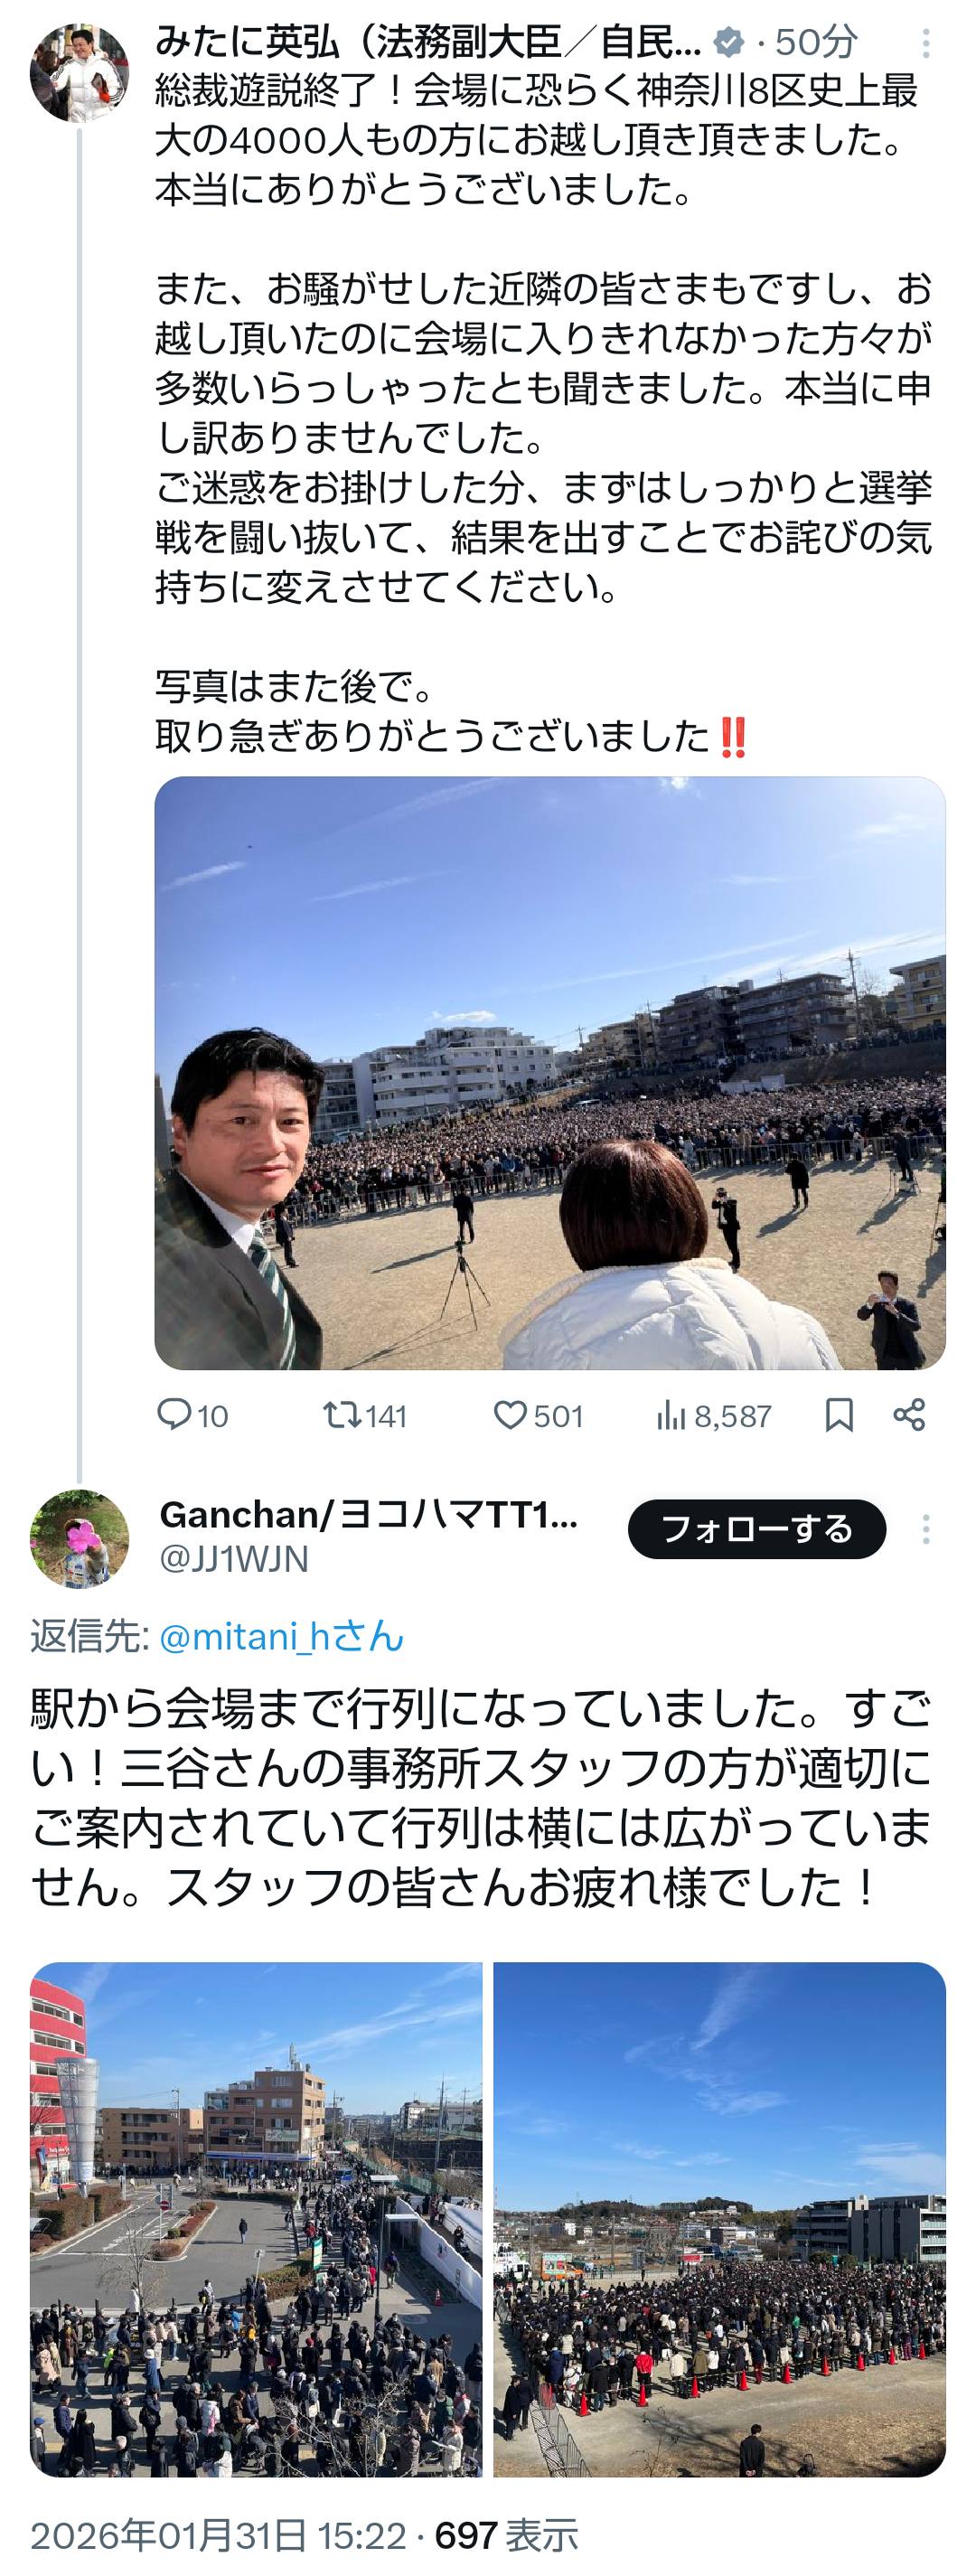Open the reply icon showing 10 comments
Screen dimensions: 976x2576
click(174, 1414)
